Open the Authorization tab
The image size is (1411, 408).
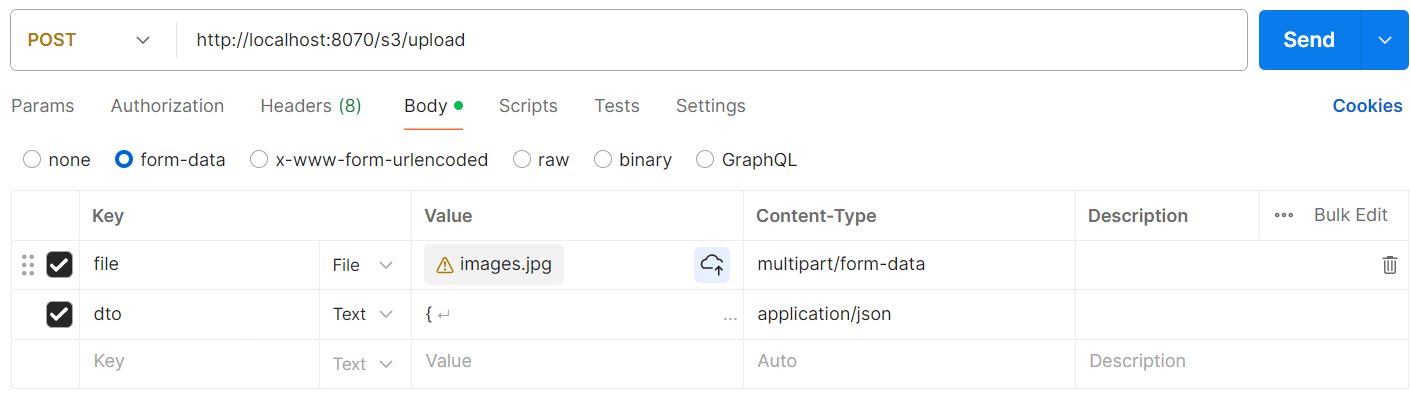tap(167, 106)
